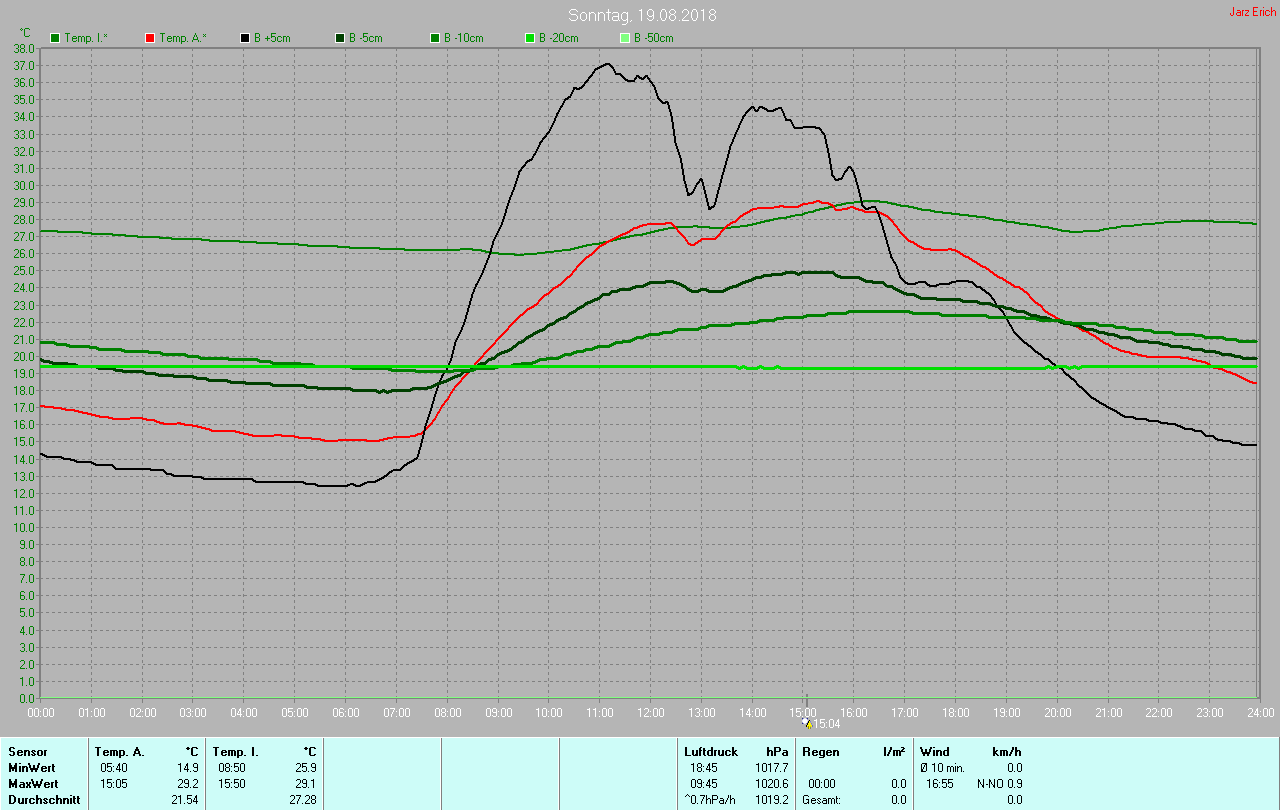Click the 'Wind' column header
Image resolution: width=1280 pixels, height=810 pixels.
pos(934,751)
